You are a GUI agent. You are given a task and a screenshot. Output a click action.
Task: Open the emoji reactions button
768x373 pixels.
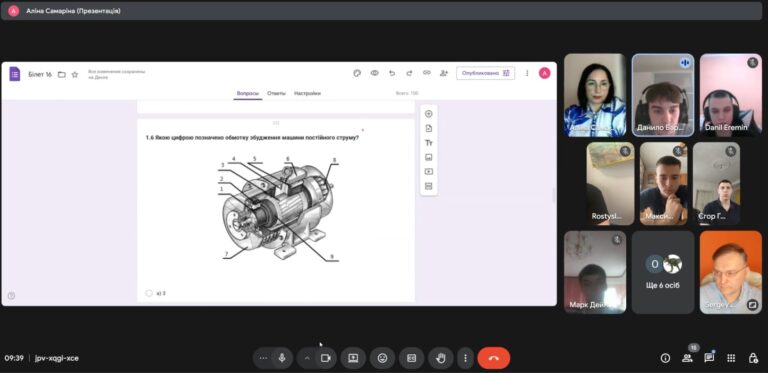click(x=383, y=358)
